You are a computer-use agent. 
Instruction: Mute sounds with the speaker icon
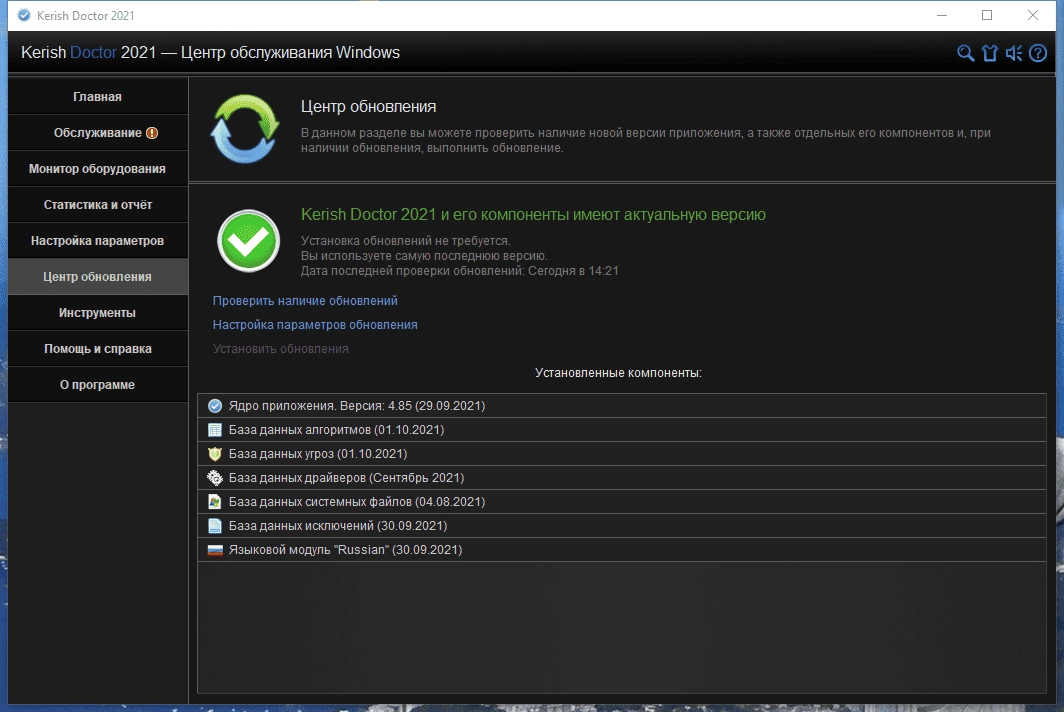[x=1014, y=53]
